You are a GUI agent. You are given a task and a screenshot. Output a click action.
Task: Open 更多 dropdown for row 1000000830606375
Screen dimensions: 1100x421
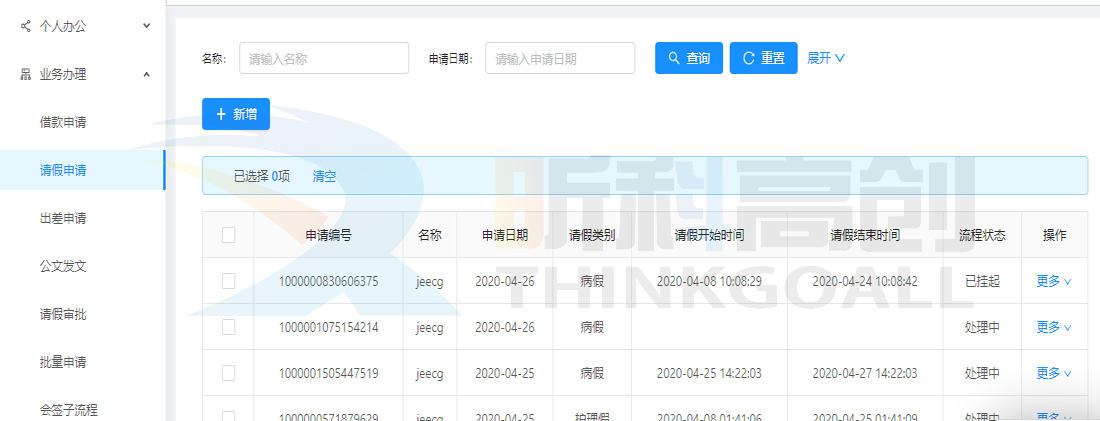point(1054,281)
